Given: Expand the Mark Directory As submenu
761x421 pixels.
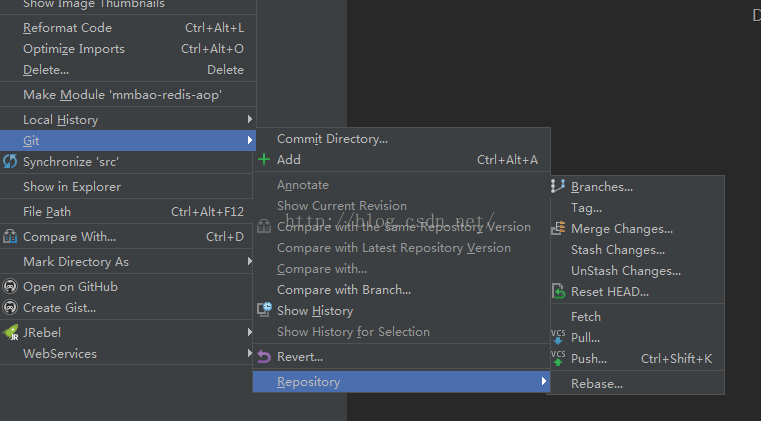Looking at the screenshot, I should (x=249, y=262).
